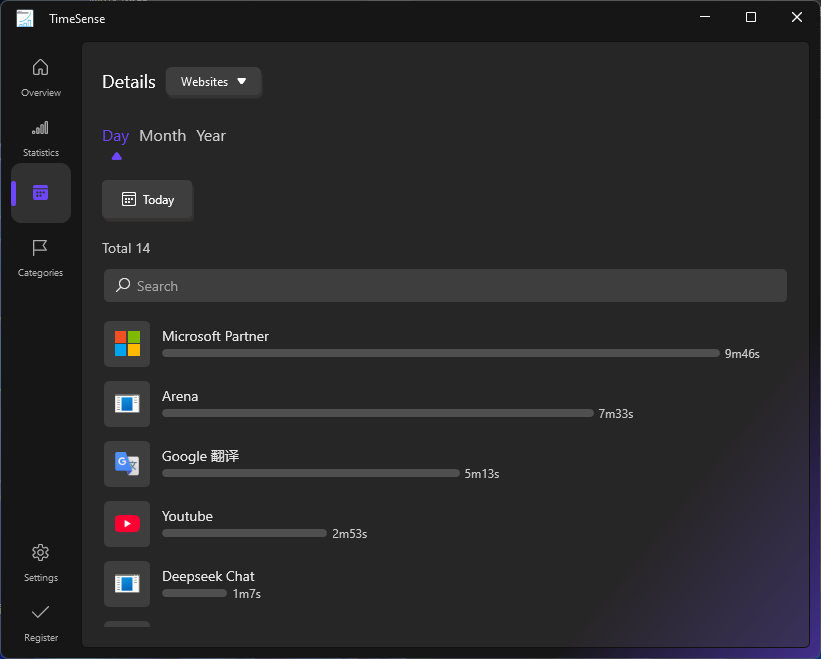Open Settings gear in sidebar

click(x=41, y=563)
